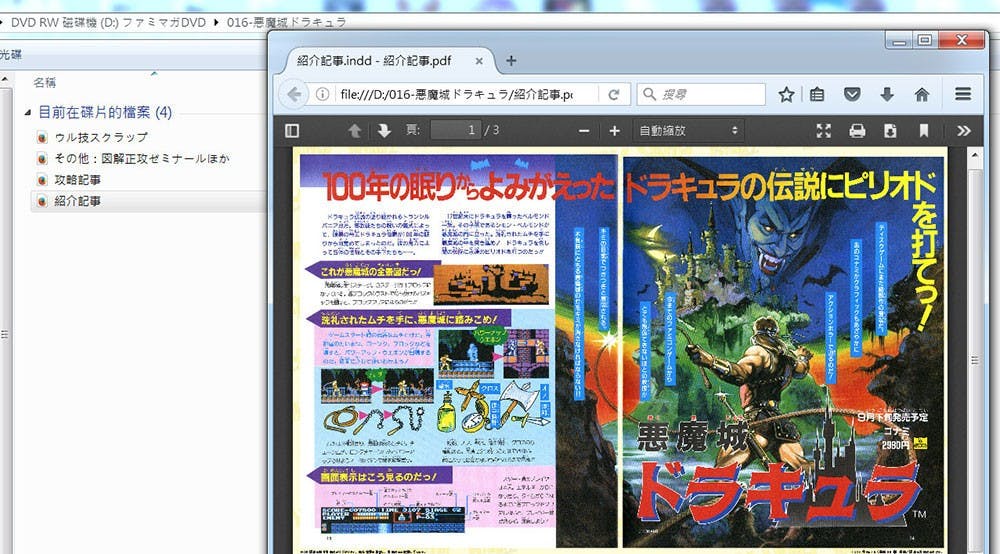Image resolution: width=1000 pixels, height=554 pixels.
Task: Click PDF icon next to その他：図解正攻ゼミナールほか
Action: [42, 159]
